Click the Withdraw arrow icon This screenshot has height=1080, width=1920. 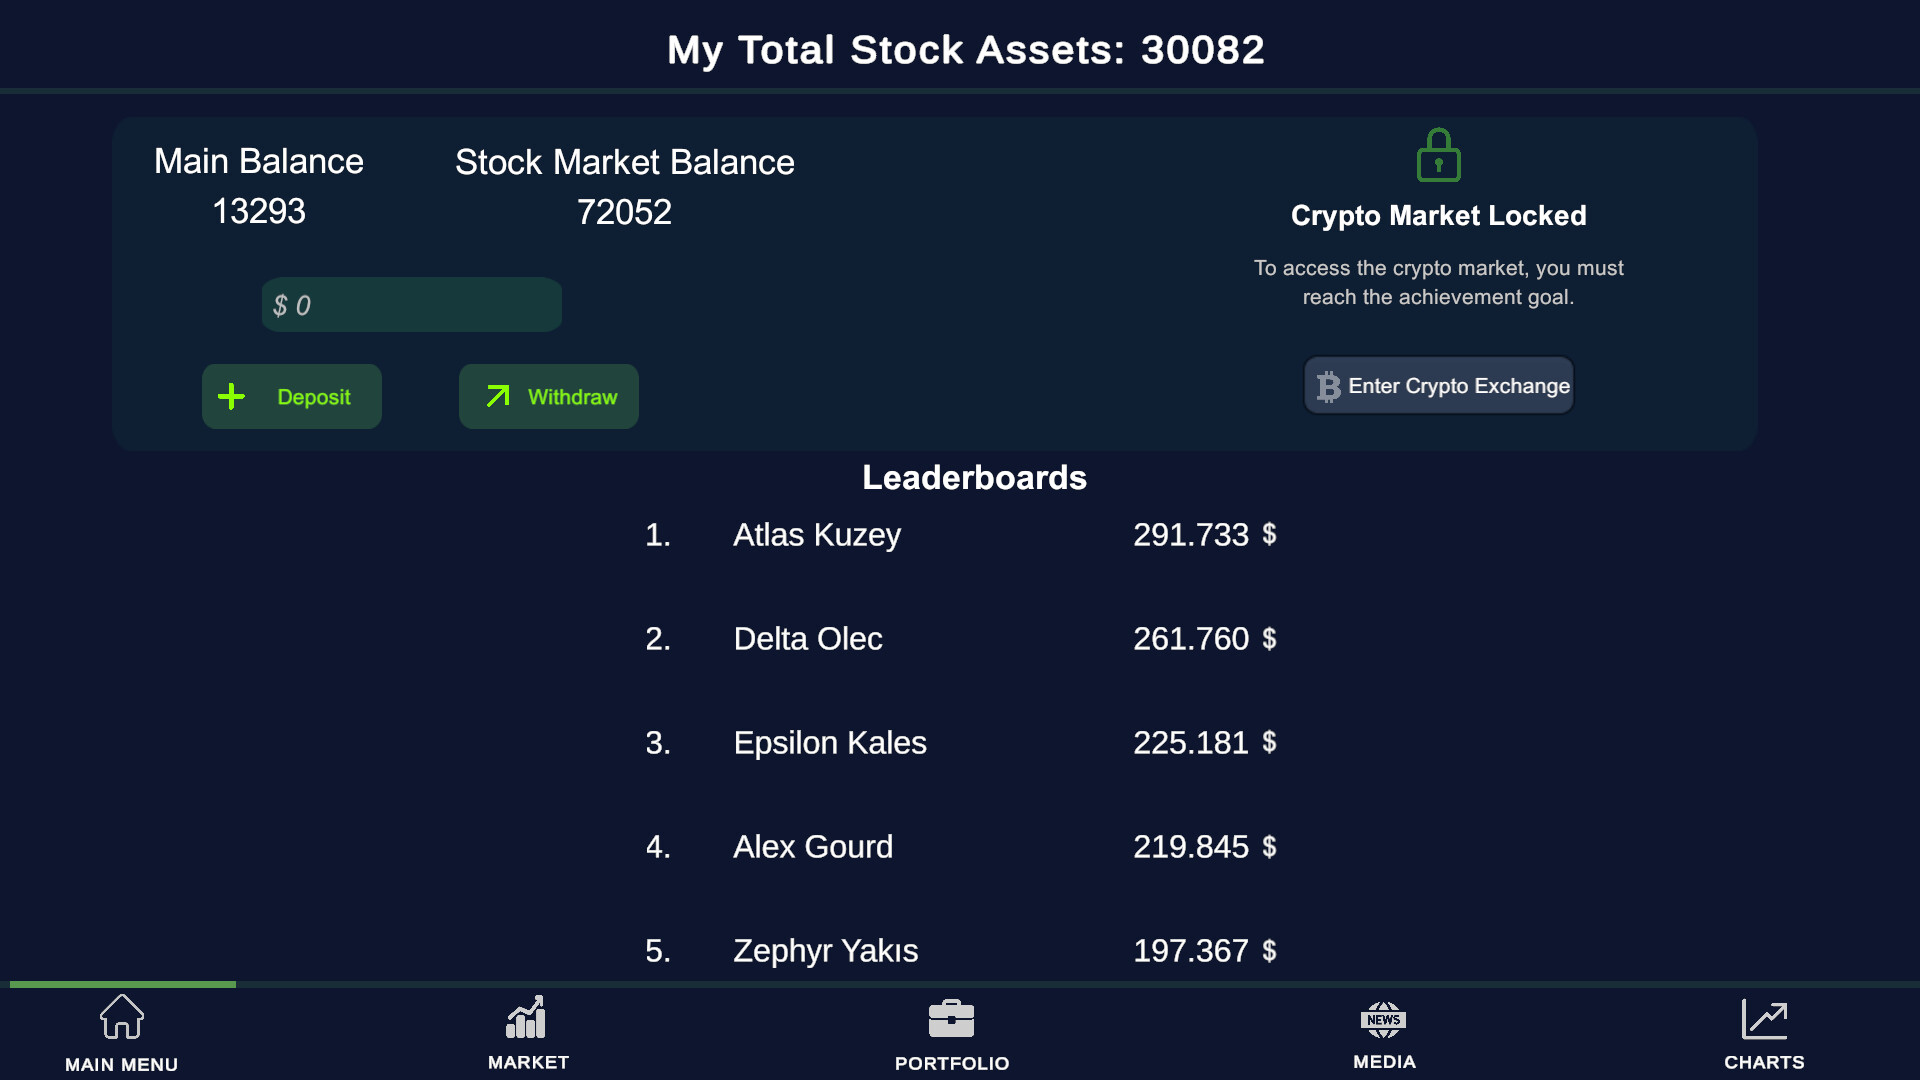[x=498, y=397]
